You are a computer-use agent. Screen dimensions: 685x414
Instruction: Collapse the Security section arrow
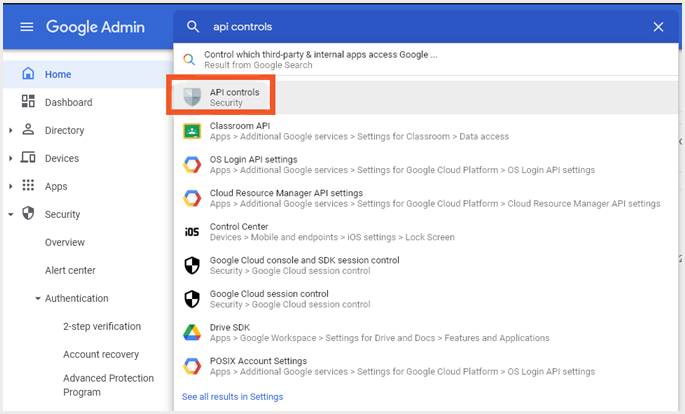tap(11, 214)
